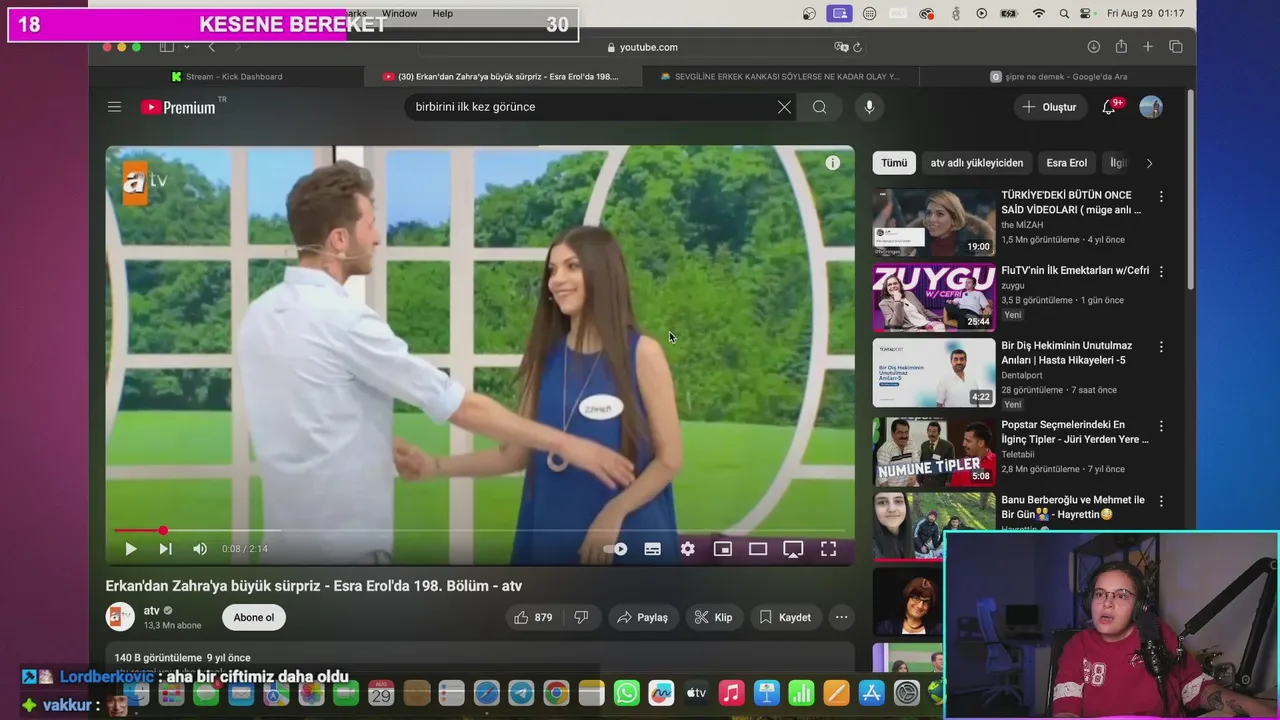Image resolution: width=1280 pixels, height=720 pixels.
Task: Open a new Safari tab
Action: tap(1148, 47)
